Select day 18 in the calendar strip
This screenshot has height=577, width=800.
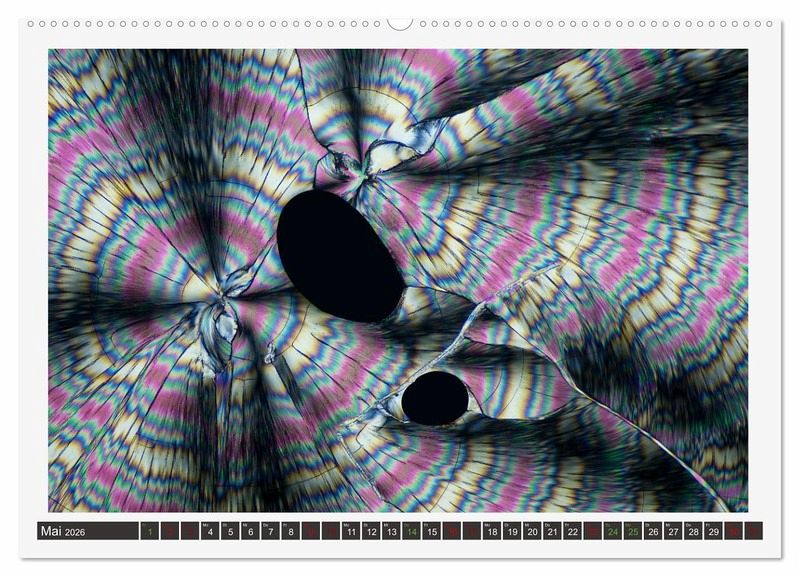pos(492,531)
